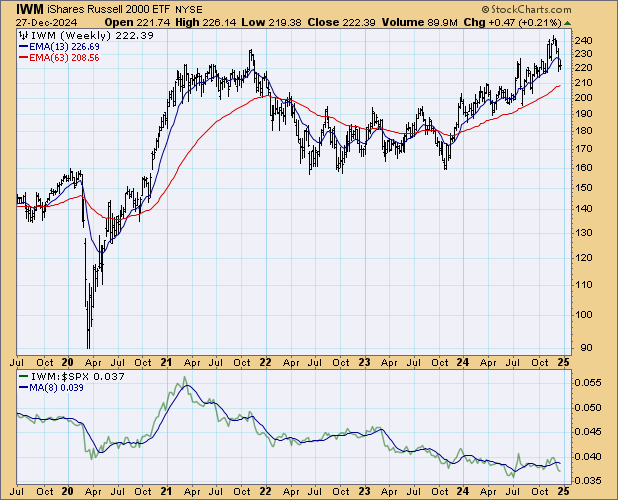Click the 21 year label on main chart axis
The width and height of the screenshot is (618, 500).
166,362
